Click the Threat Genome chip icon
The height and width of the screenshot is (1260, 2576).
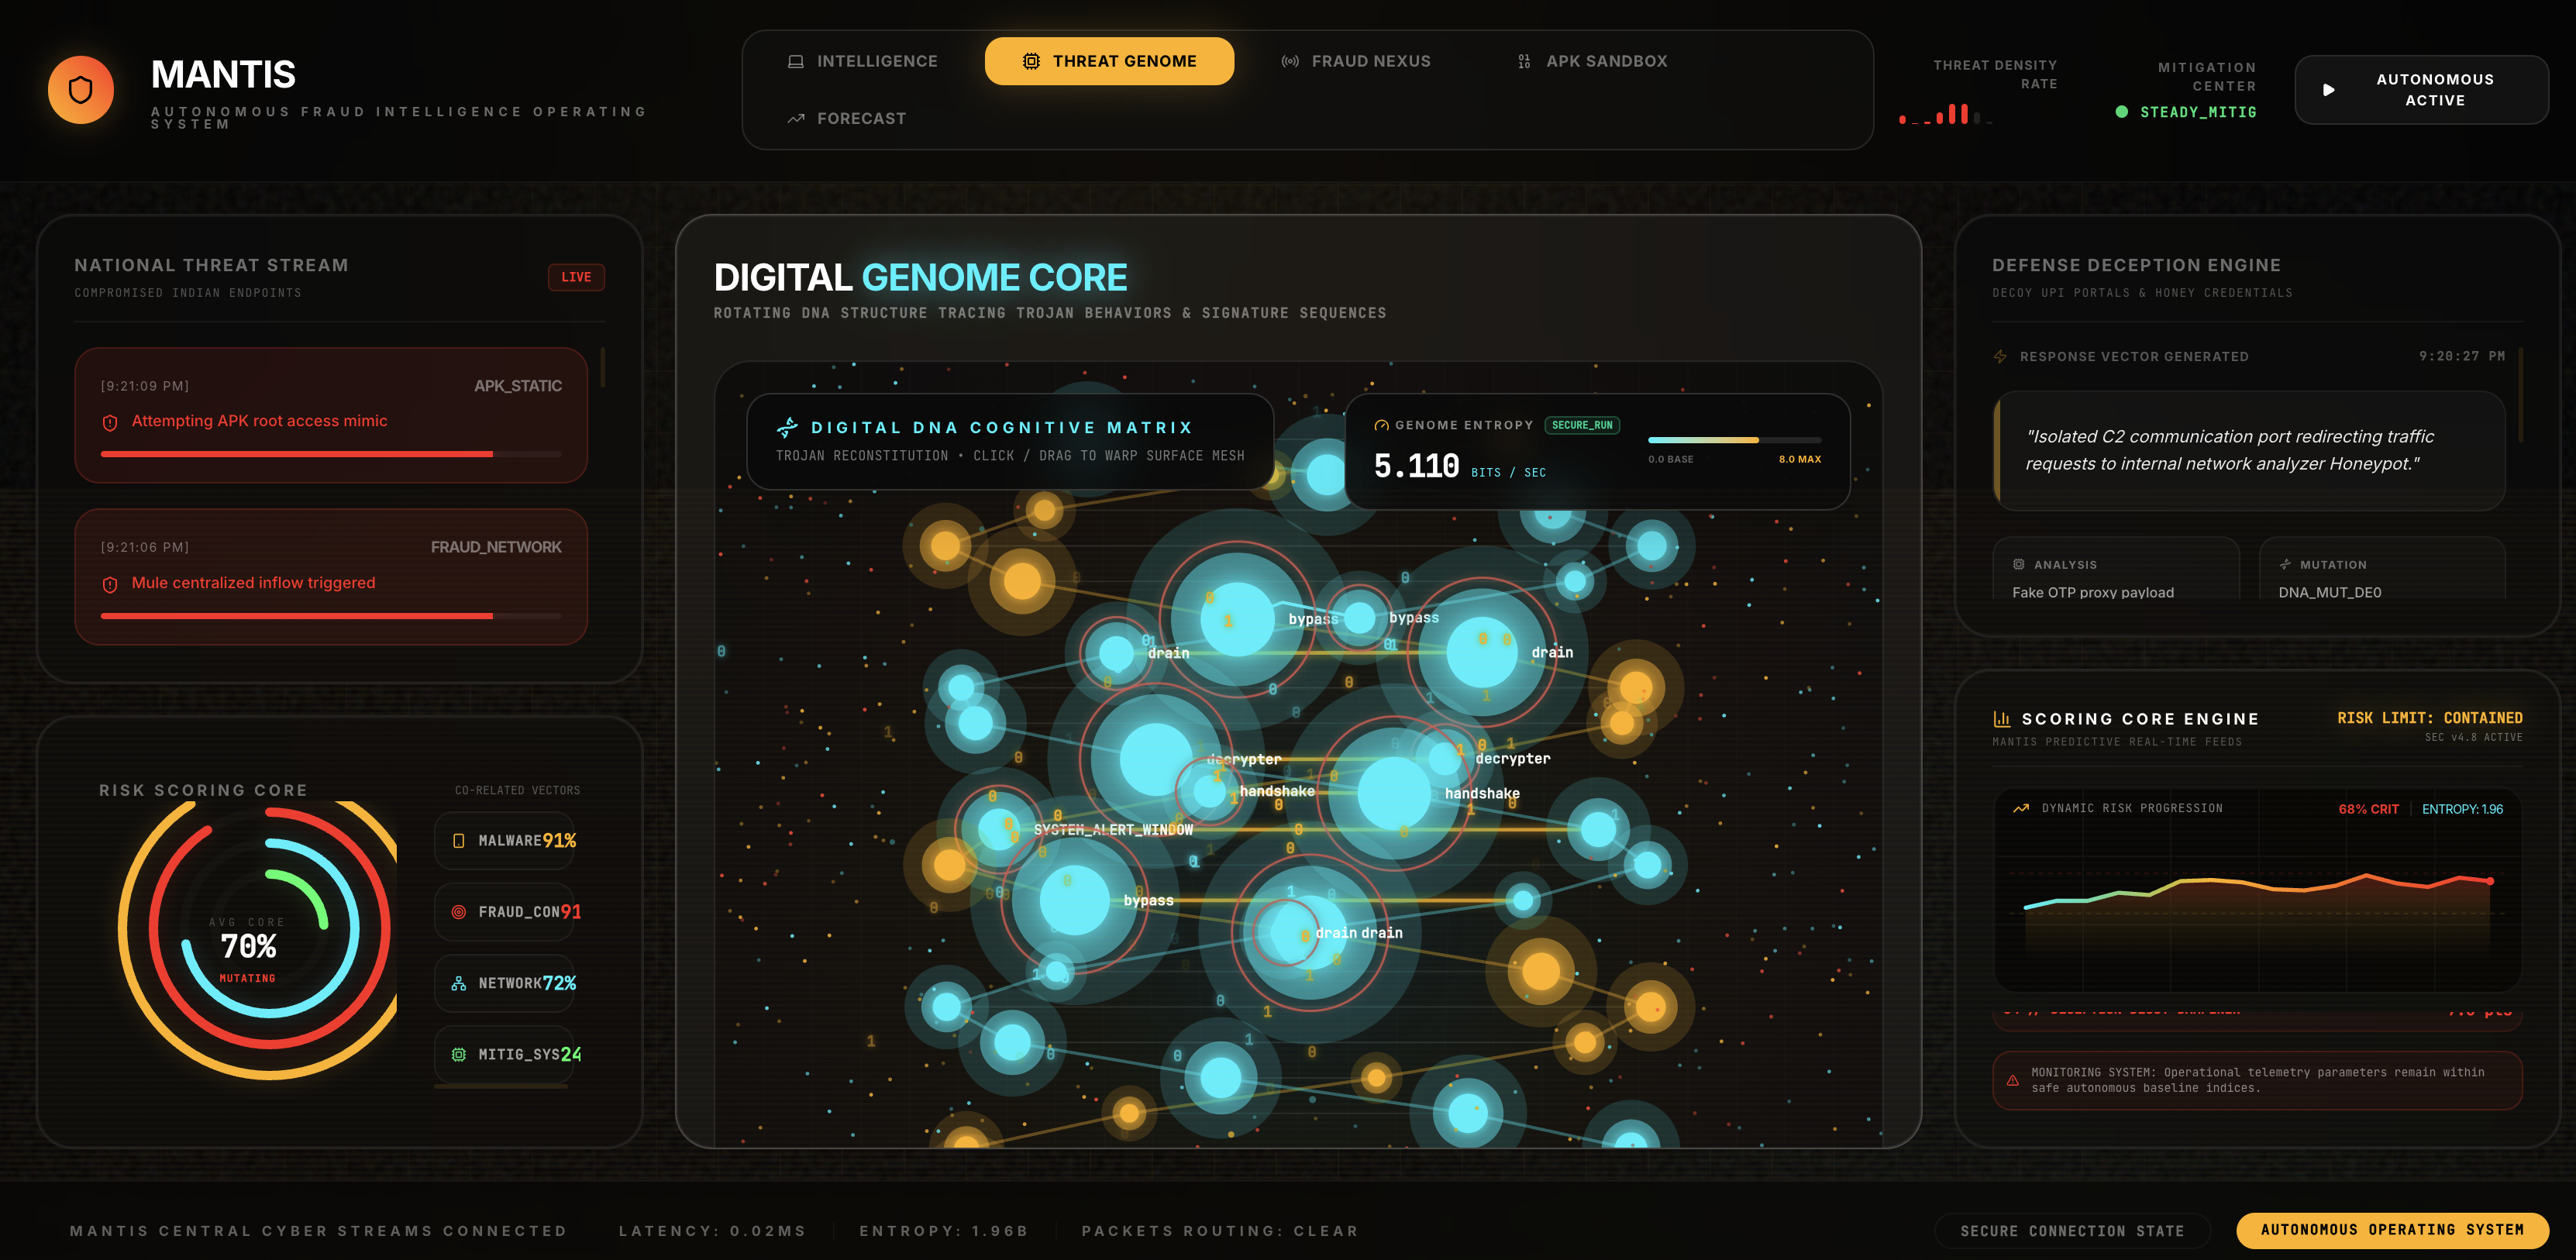tap(1031, 62)
